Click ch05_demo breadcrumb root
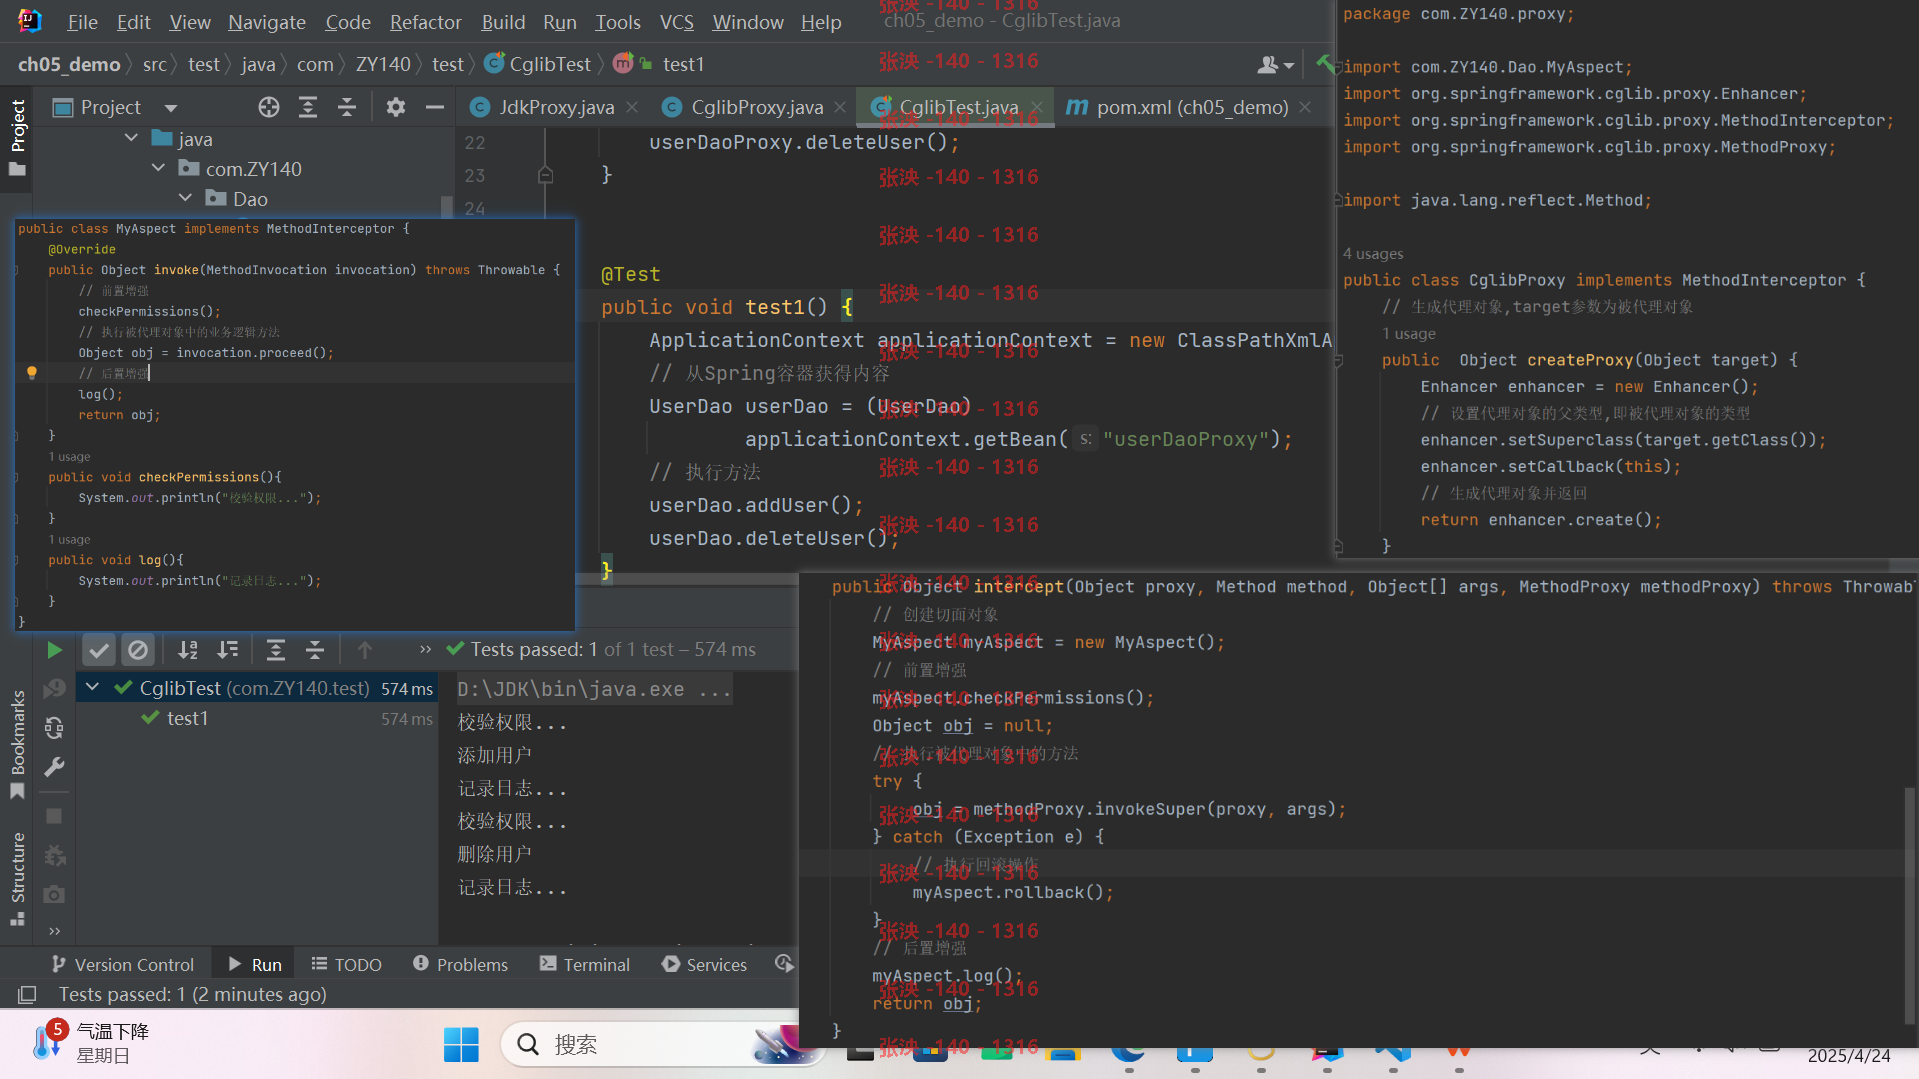Screen dimensions: 1919x1079 pyautogui.click(x=69, y=64)
